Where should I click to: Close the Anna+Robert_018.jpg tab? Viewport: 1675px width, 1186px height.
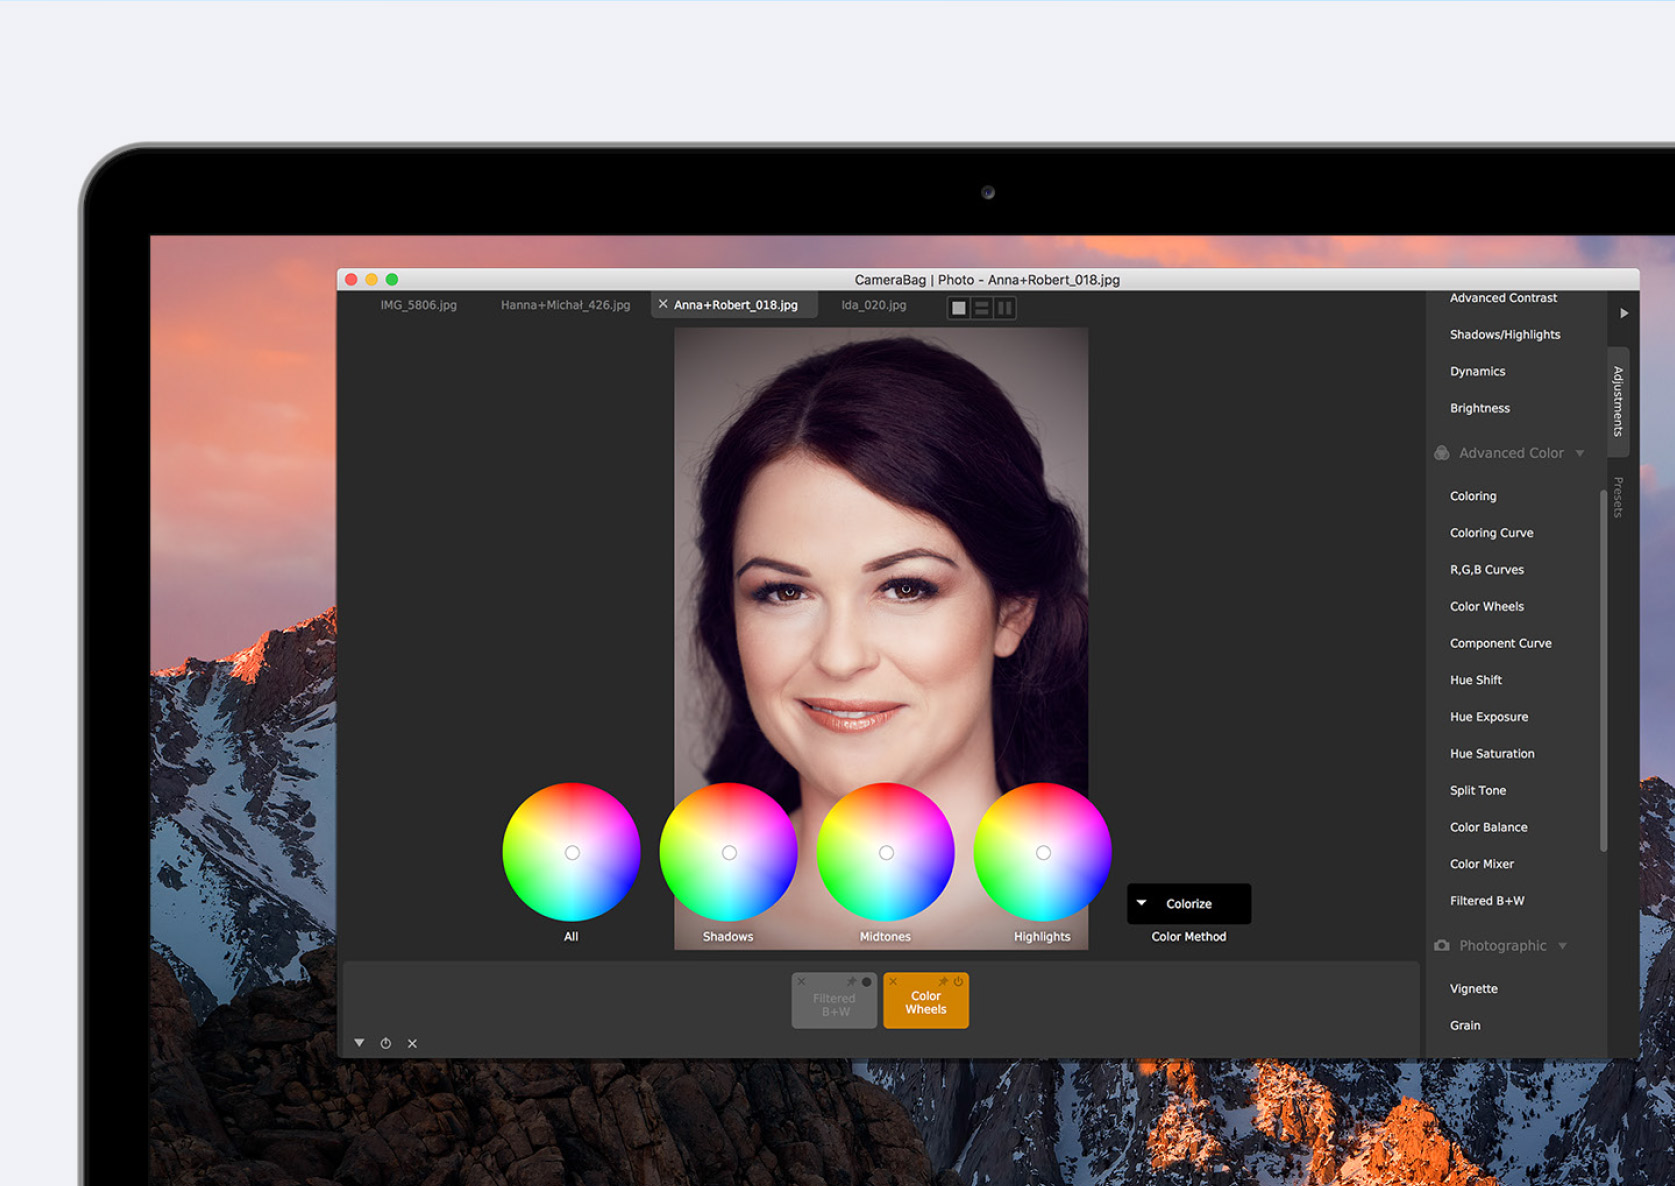click(x=662, y=304)
